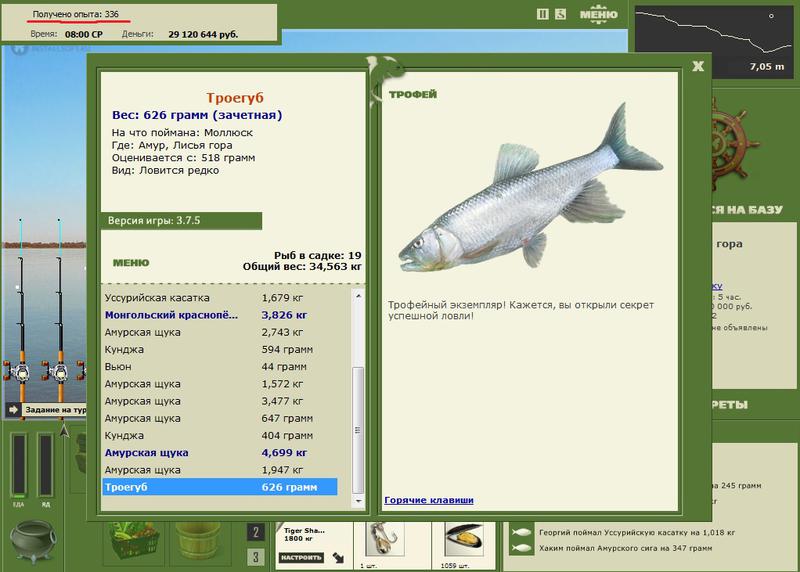Select Уссурийская касатка 1,679 кг row
This screenshot has width=800, height=572.
coord(219,297)
